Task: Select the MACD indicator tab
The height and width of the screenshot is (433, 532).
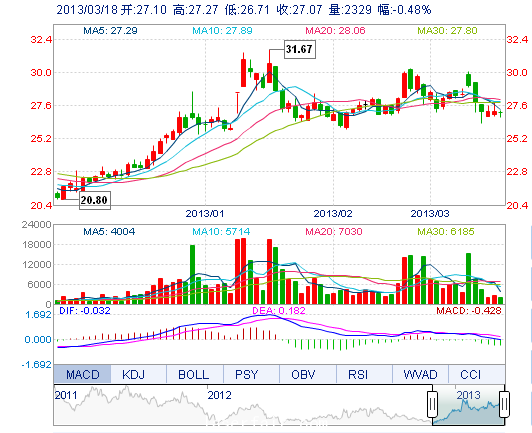Action: click(82, 374)
